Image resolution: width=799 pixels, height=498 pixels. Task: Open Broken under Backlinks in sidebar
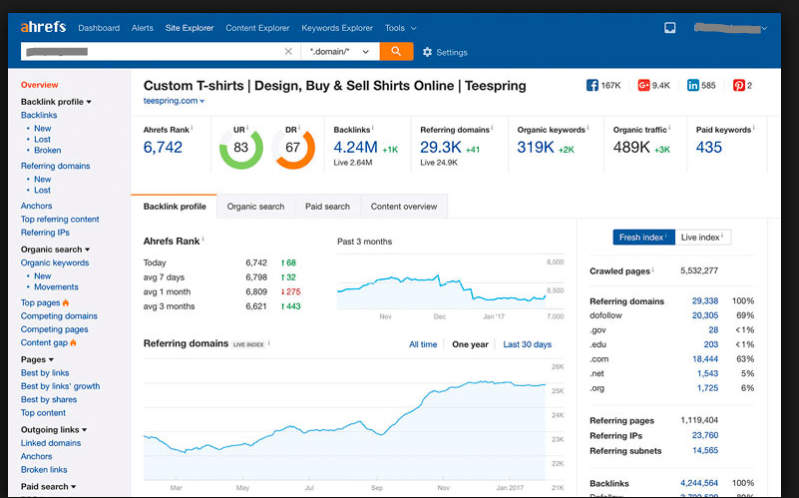tap(47, 150)
